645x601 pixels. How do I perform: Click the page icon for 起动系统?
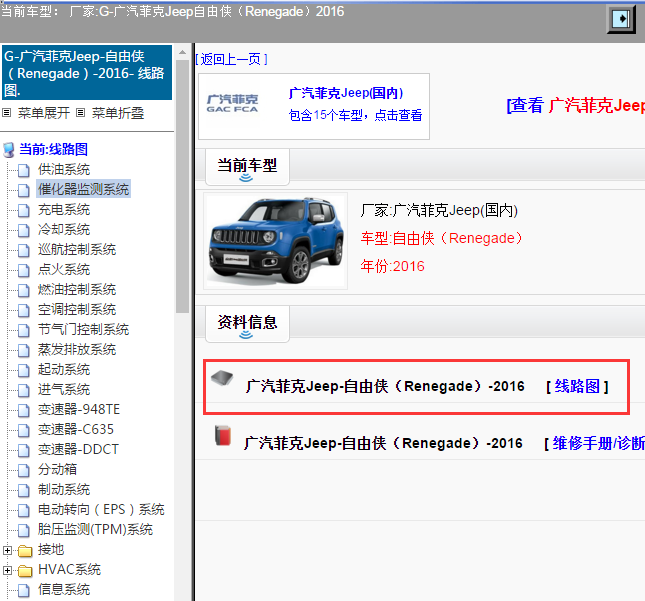click(x=24, y=370)
